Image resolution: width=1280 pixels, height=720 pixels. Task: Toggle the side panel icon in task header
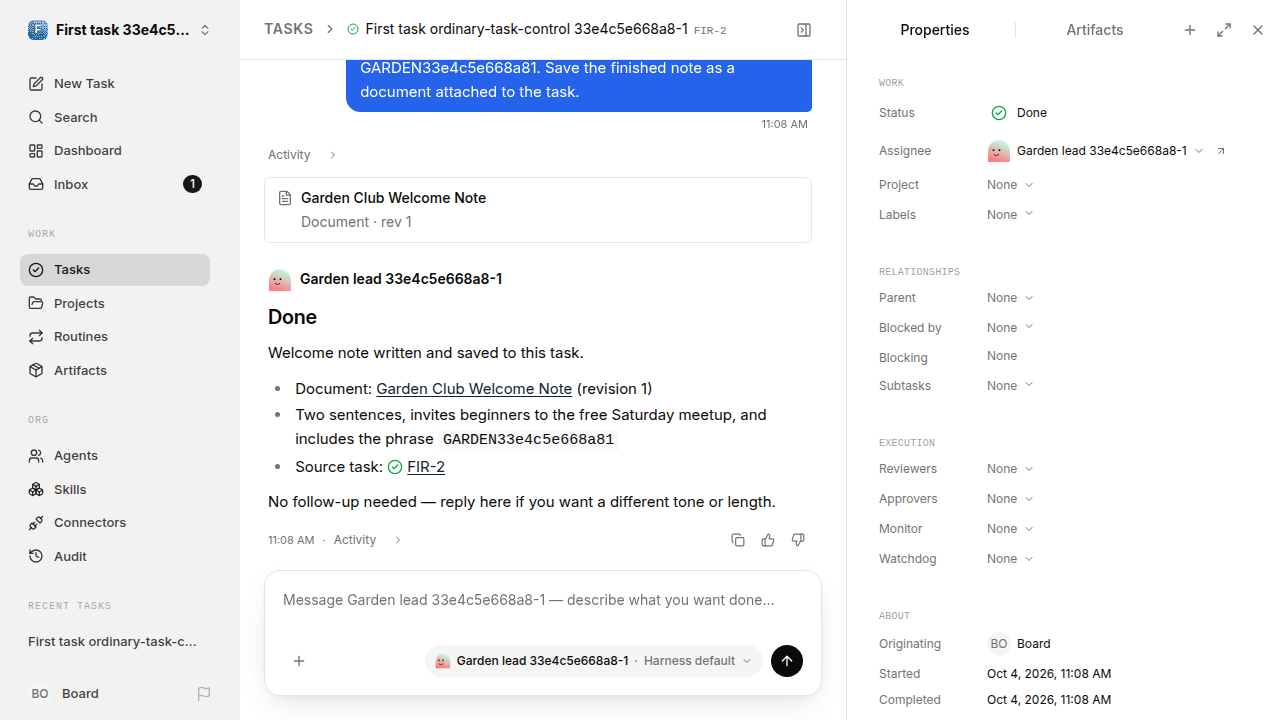pyautogui.click(x=804, y=30)
